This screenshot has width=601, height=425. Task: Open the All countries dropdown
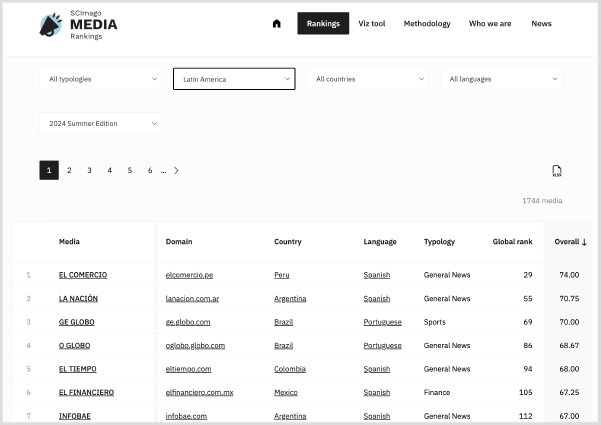[x=367, y=79]
